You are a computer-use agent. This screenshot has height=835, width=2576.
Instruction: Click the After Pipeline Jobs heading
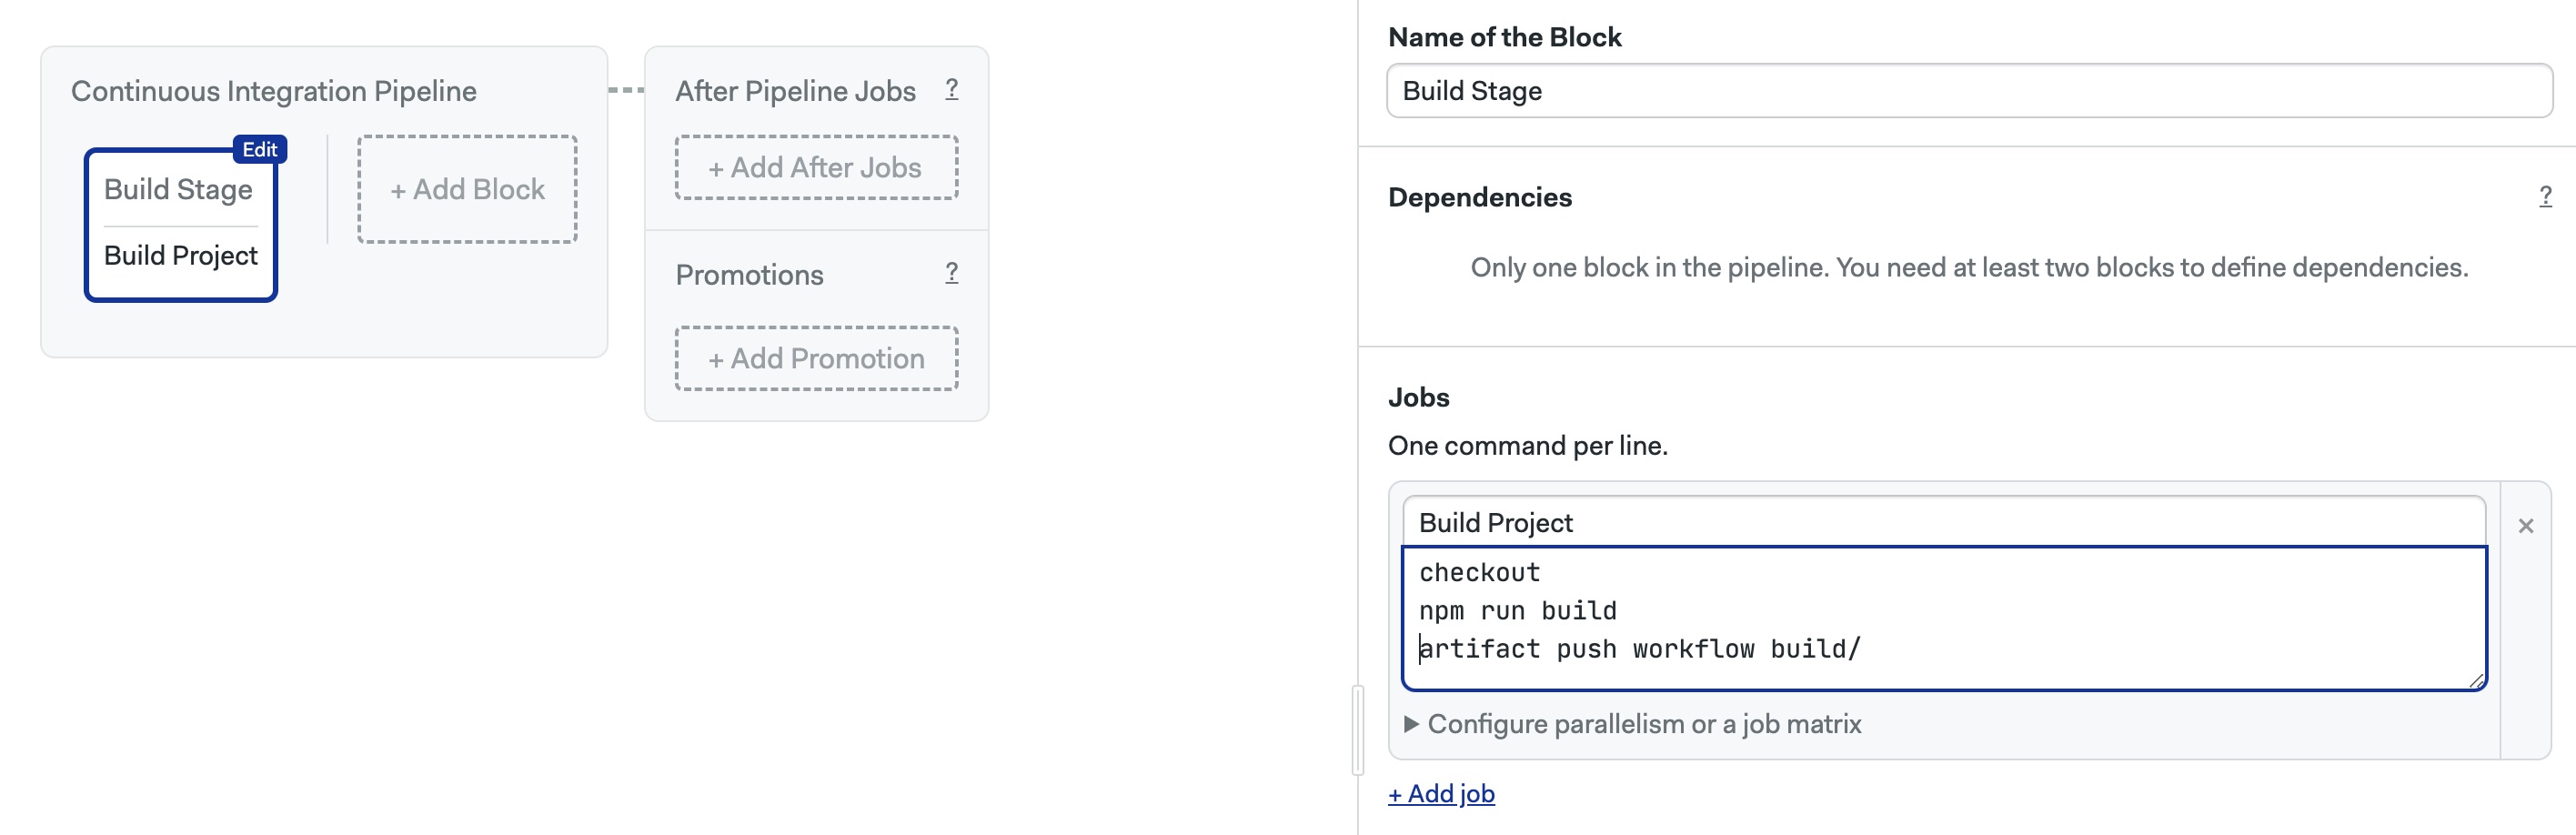pos(795,91)
